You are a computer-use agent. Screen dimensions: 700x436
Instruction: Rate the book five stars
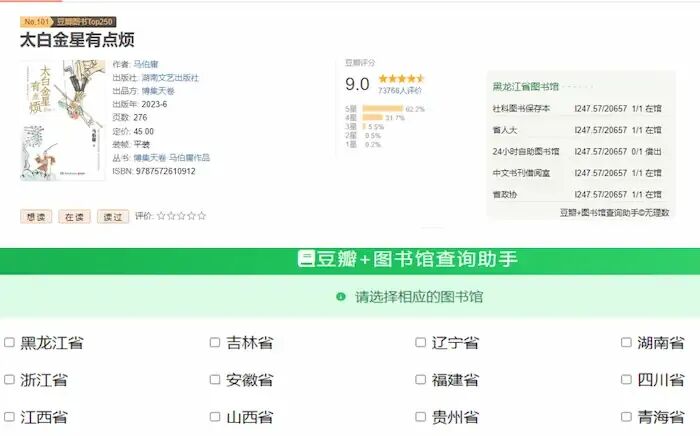202,216
